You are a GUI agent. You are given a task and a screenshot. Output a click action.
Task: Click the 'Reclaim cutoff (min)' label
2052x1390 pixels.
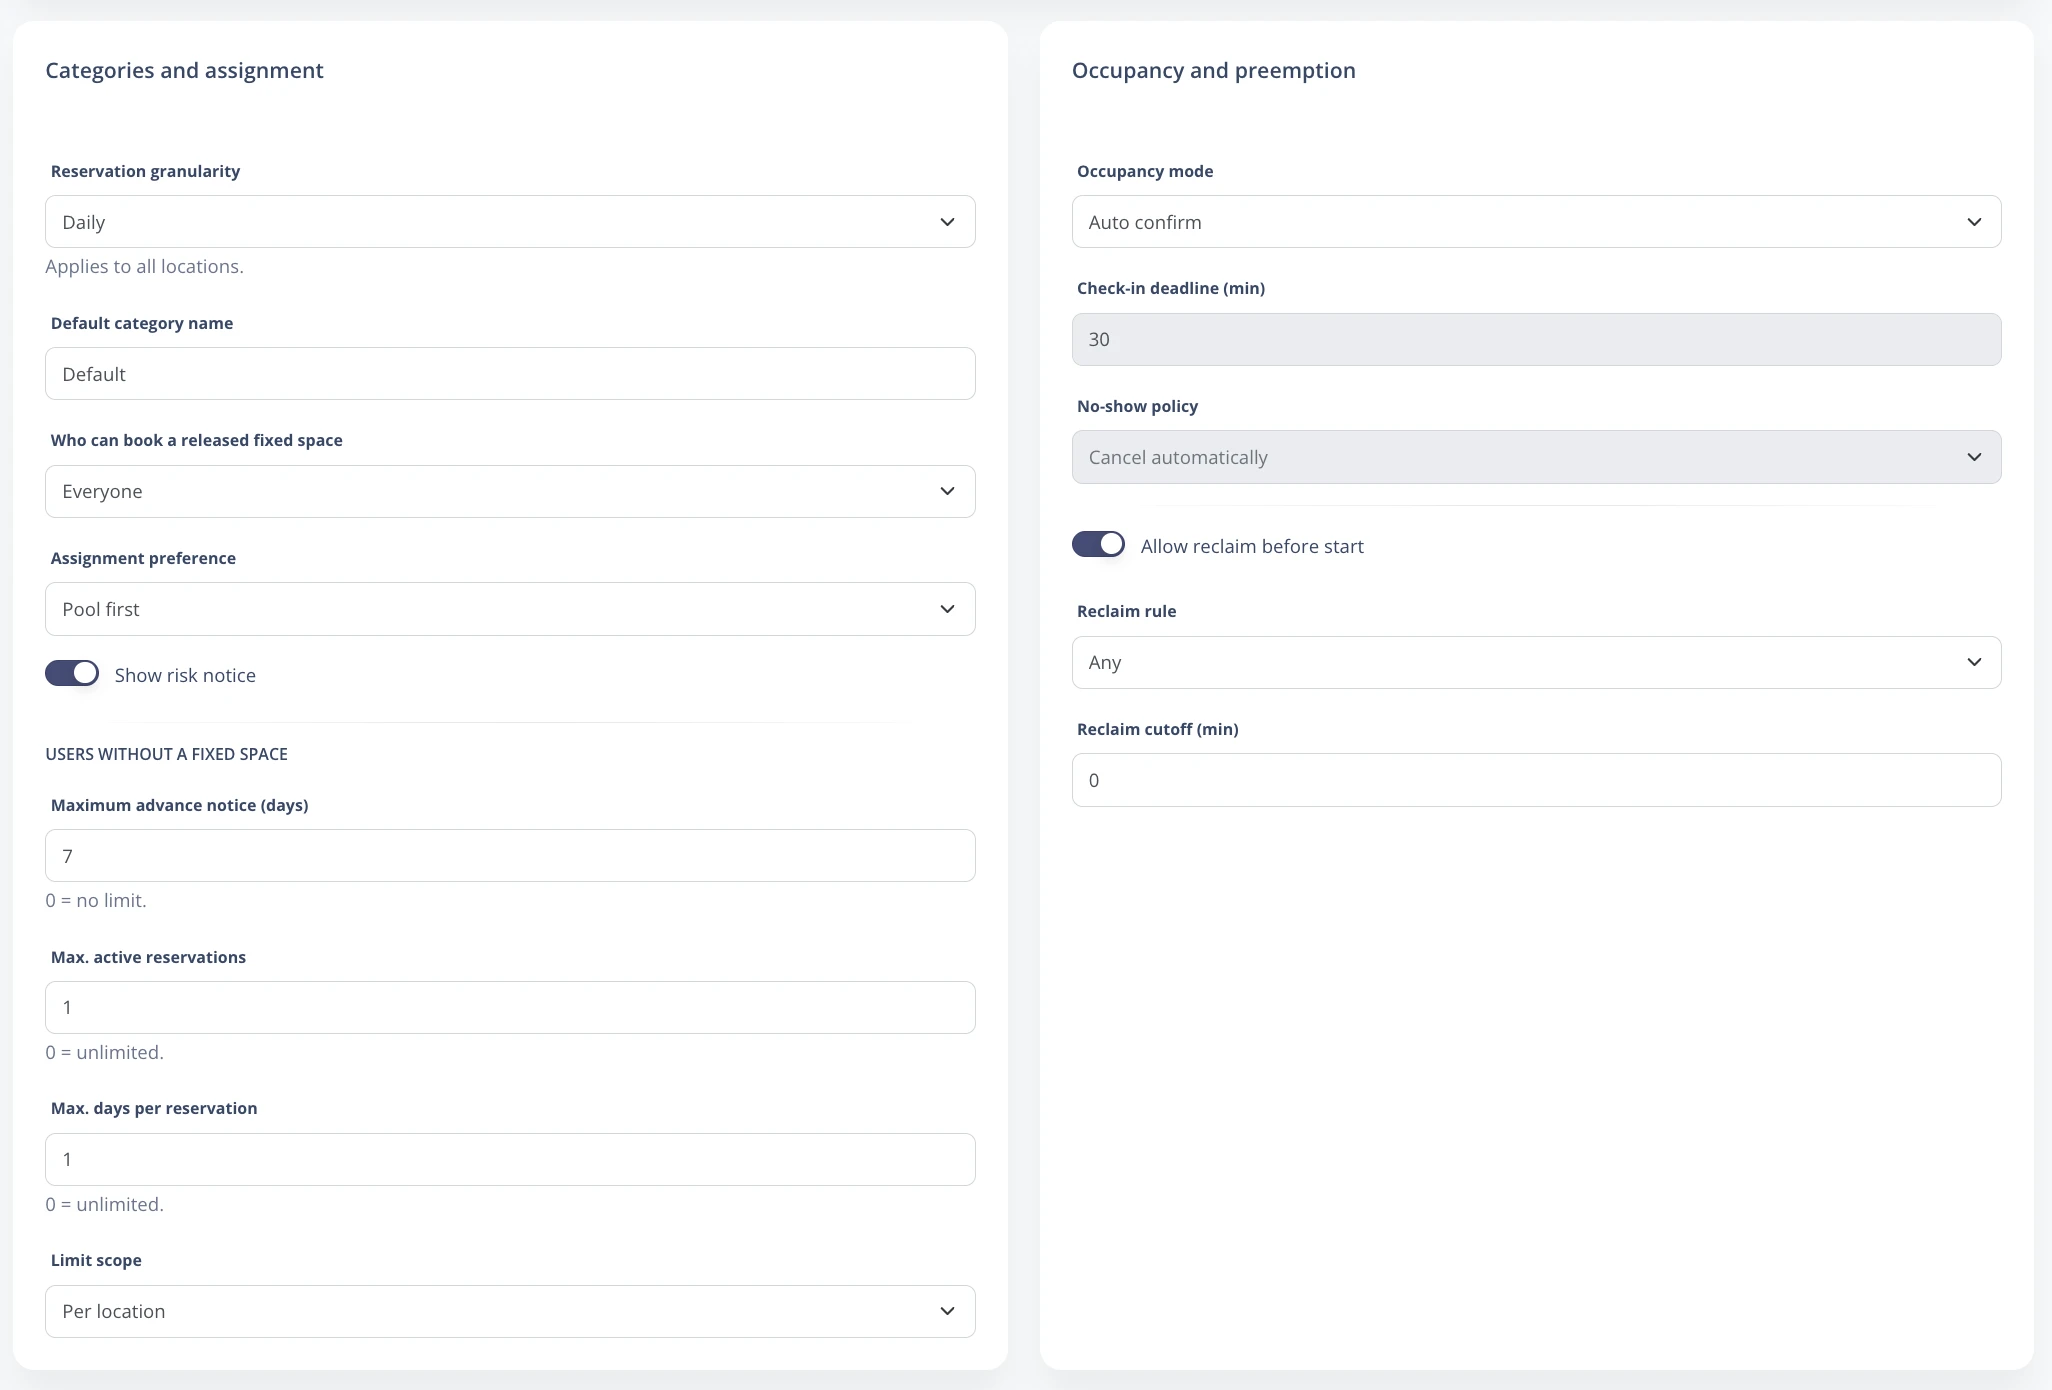tap(1157, 729)
